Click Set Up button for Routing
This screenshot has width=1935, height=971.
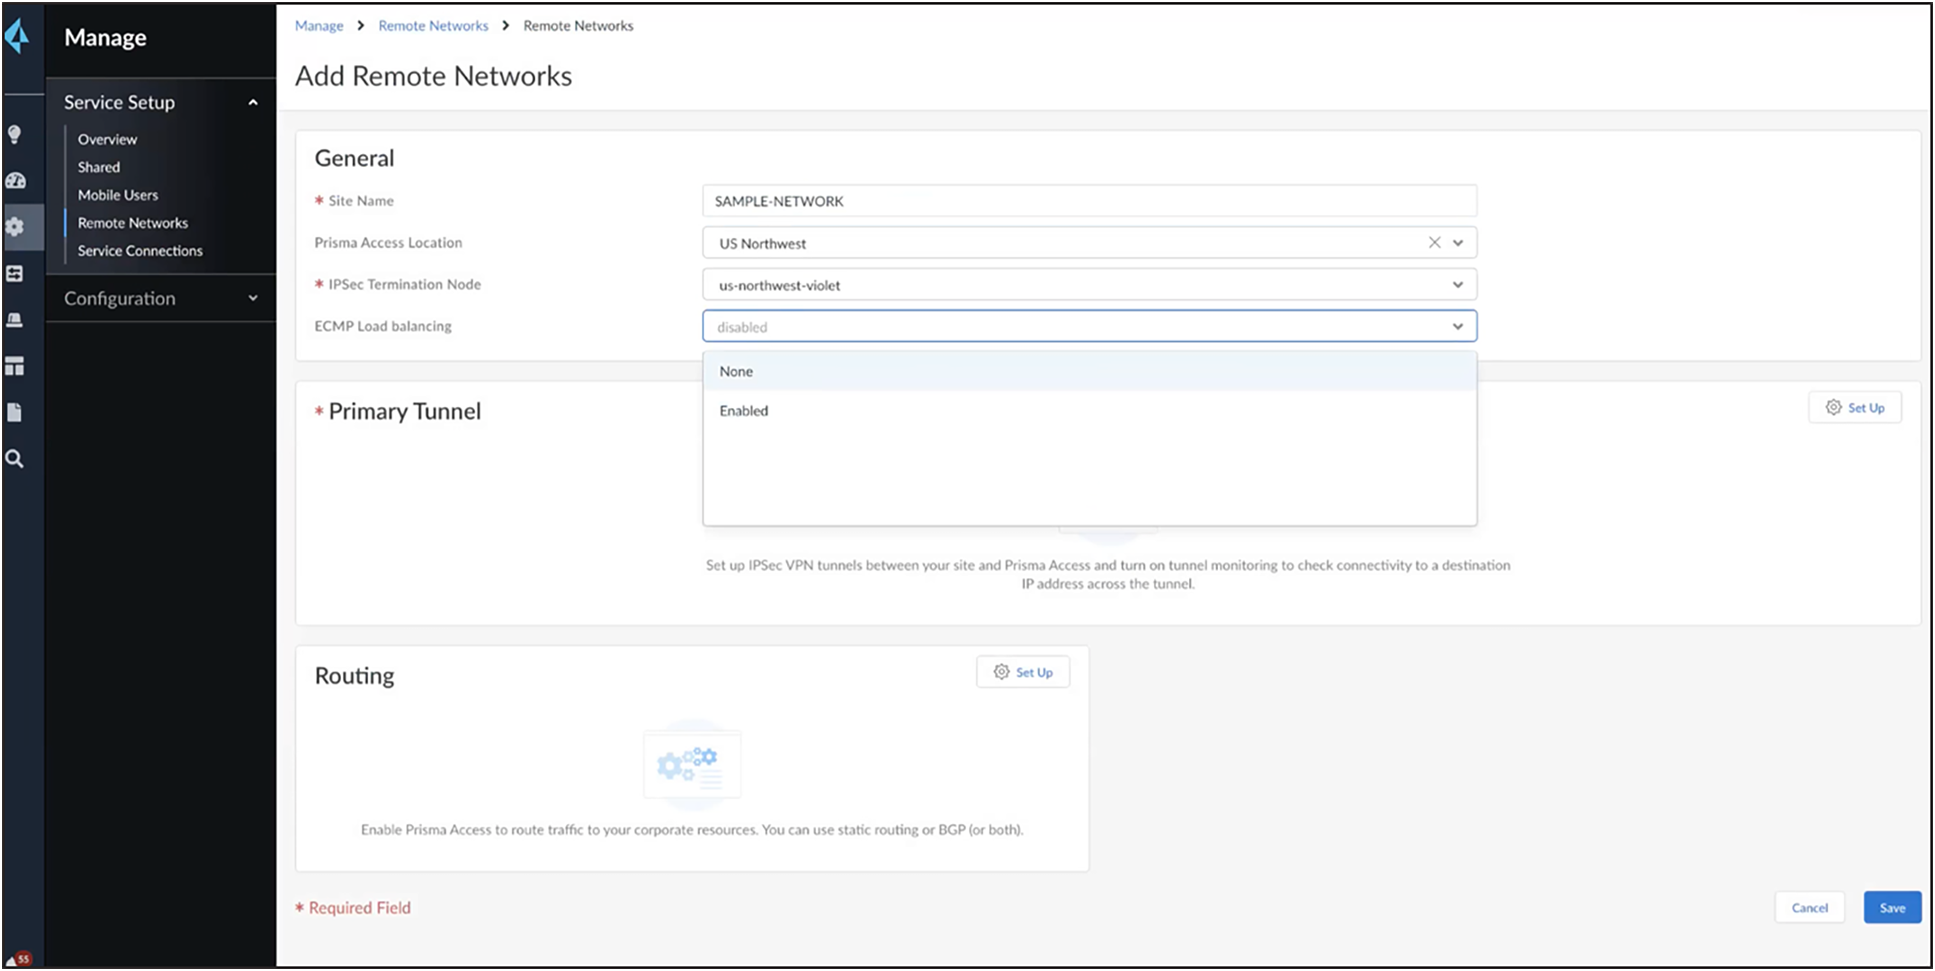click(1023, 672)
